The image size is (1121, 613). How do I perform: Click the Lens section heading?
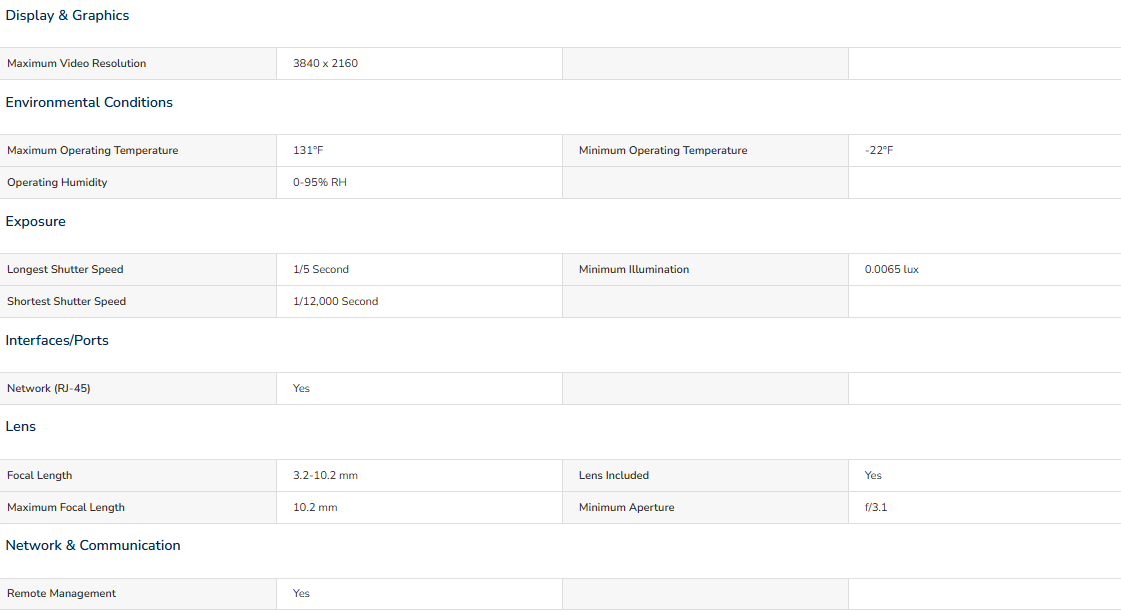point(21,426)
